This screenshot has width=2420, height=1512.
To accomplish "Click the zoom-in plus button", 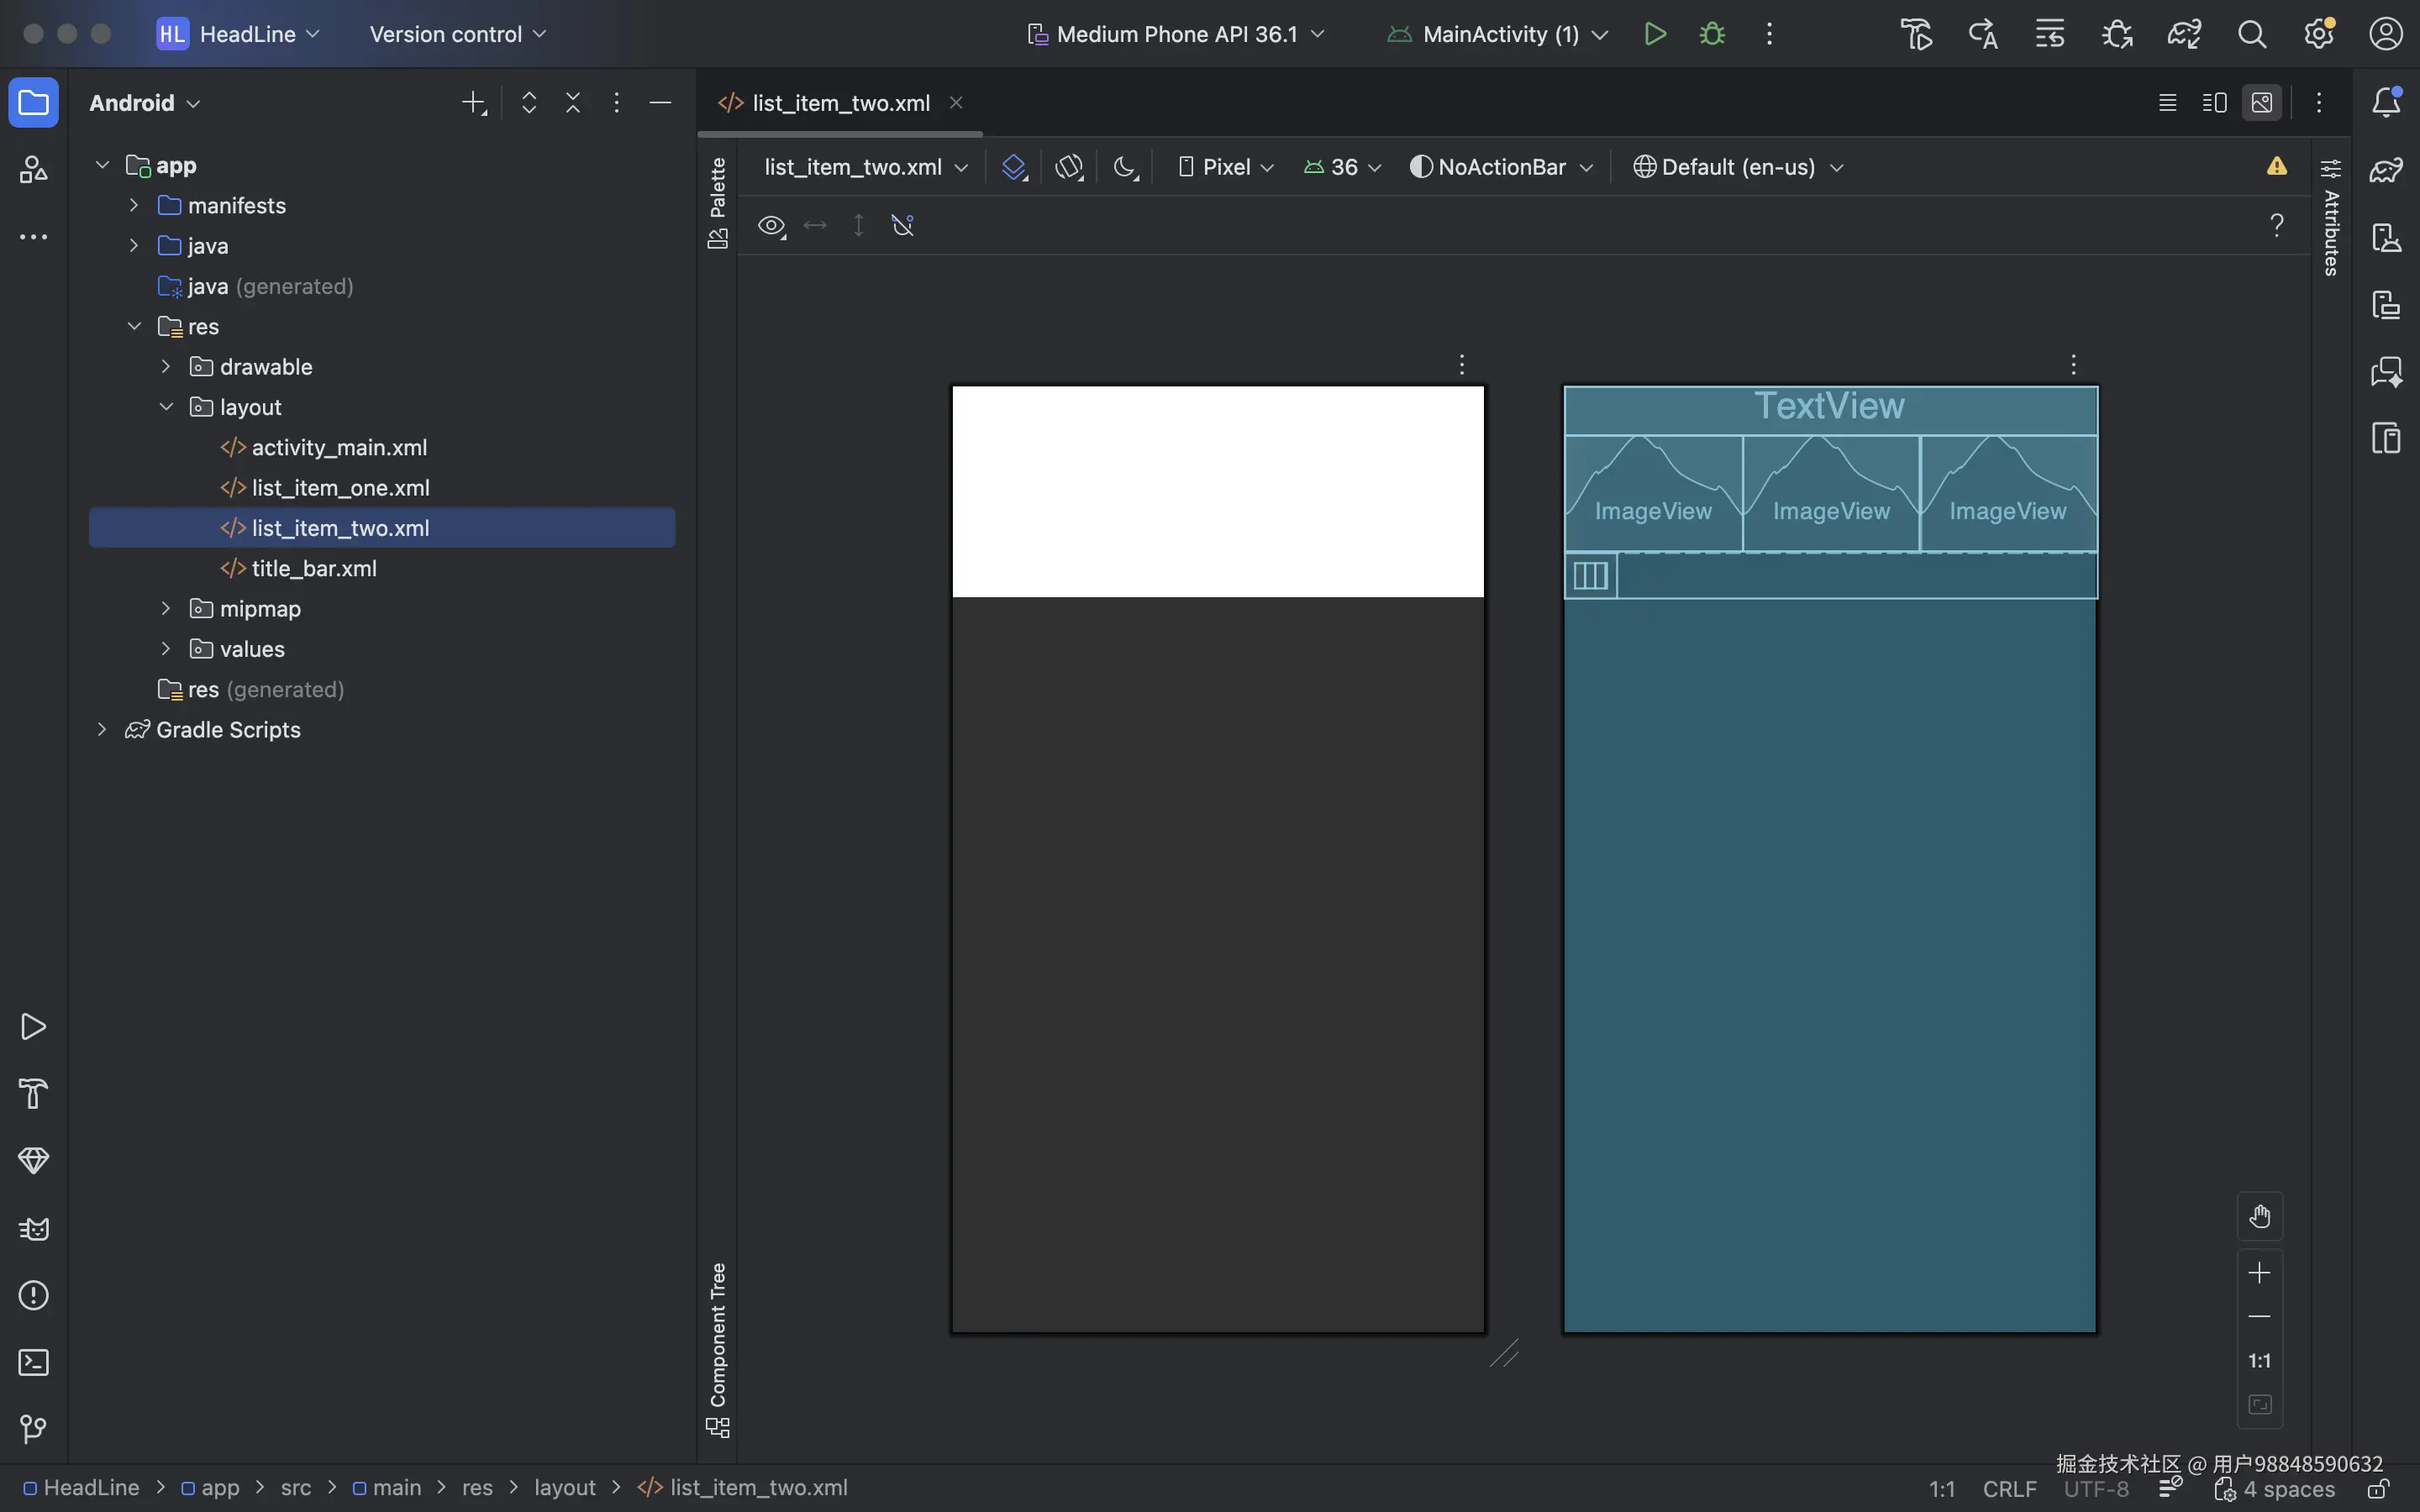I will click(x=2259, y=1273).
